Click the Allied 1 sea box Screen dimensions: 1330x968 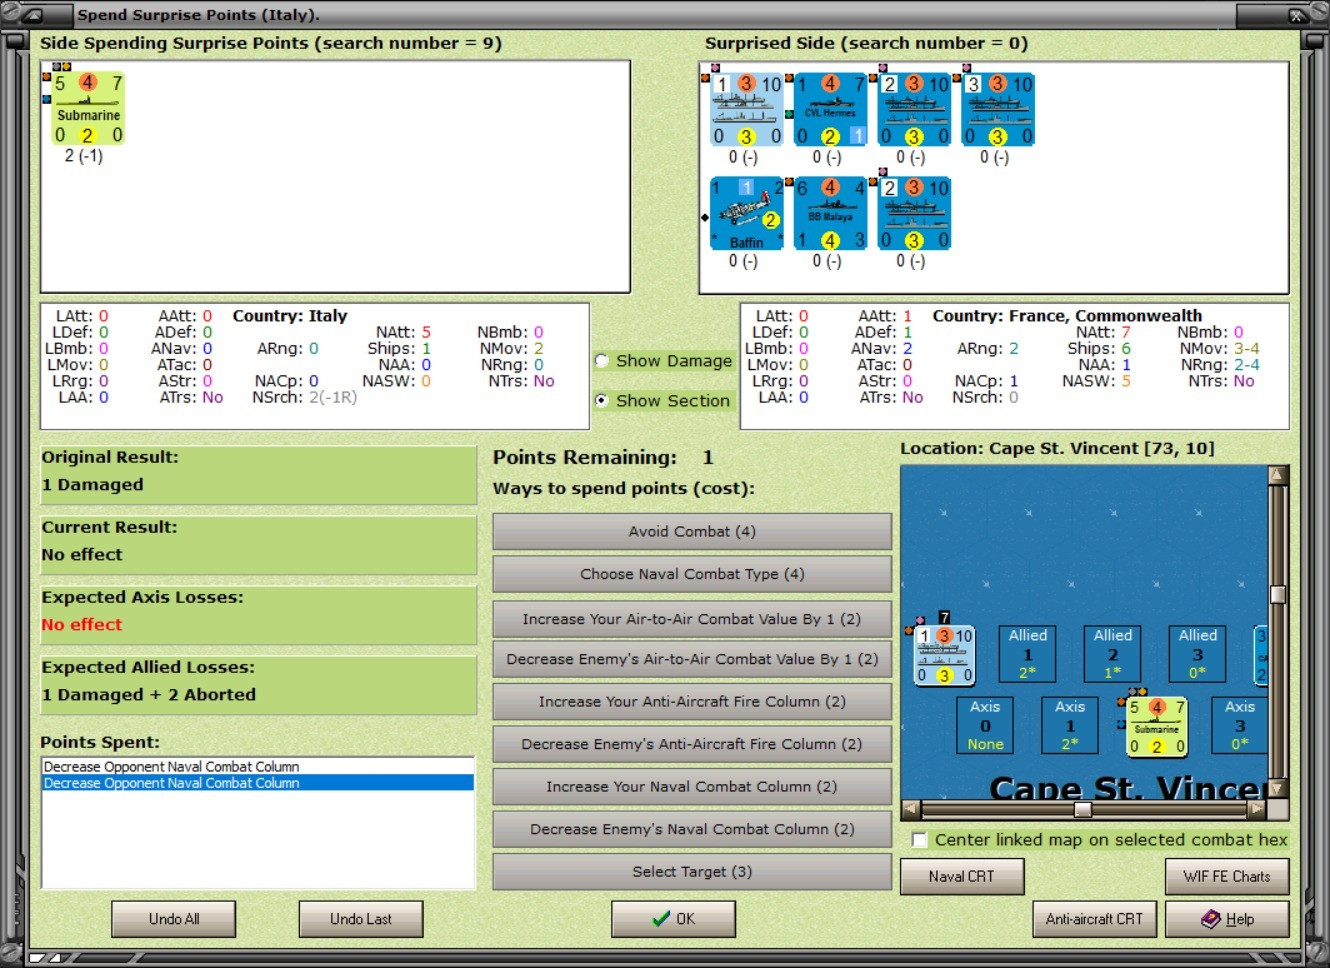[x=1027, y=654]
